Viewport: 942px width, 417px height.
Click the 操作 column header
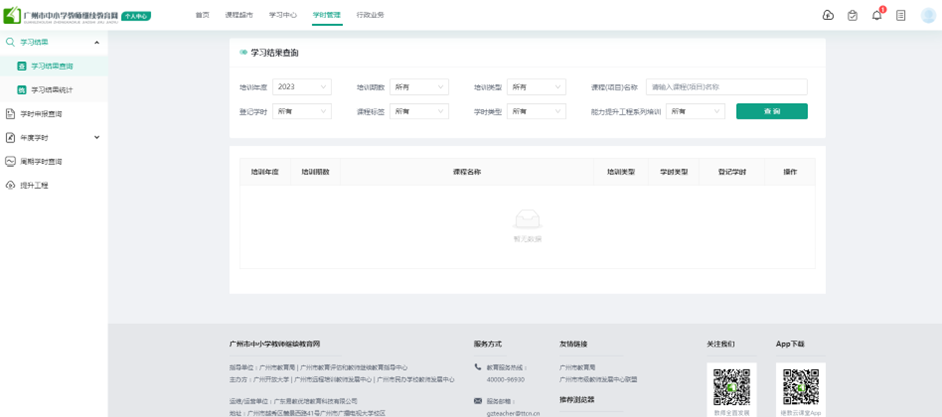(790, 172)
